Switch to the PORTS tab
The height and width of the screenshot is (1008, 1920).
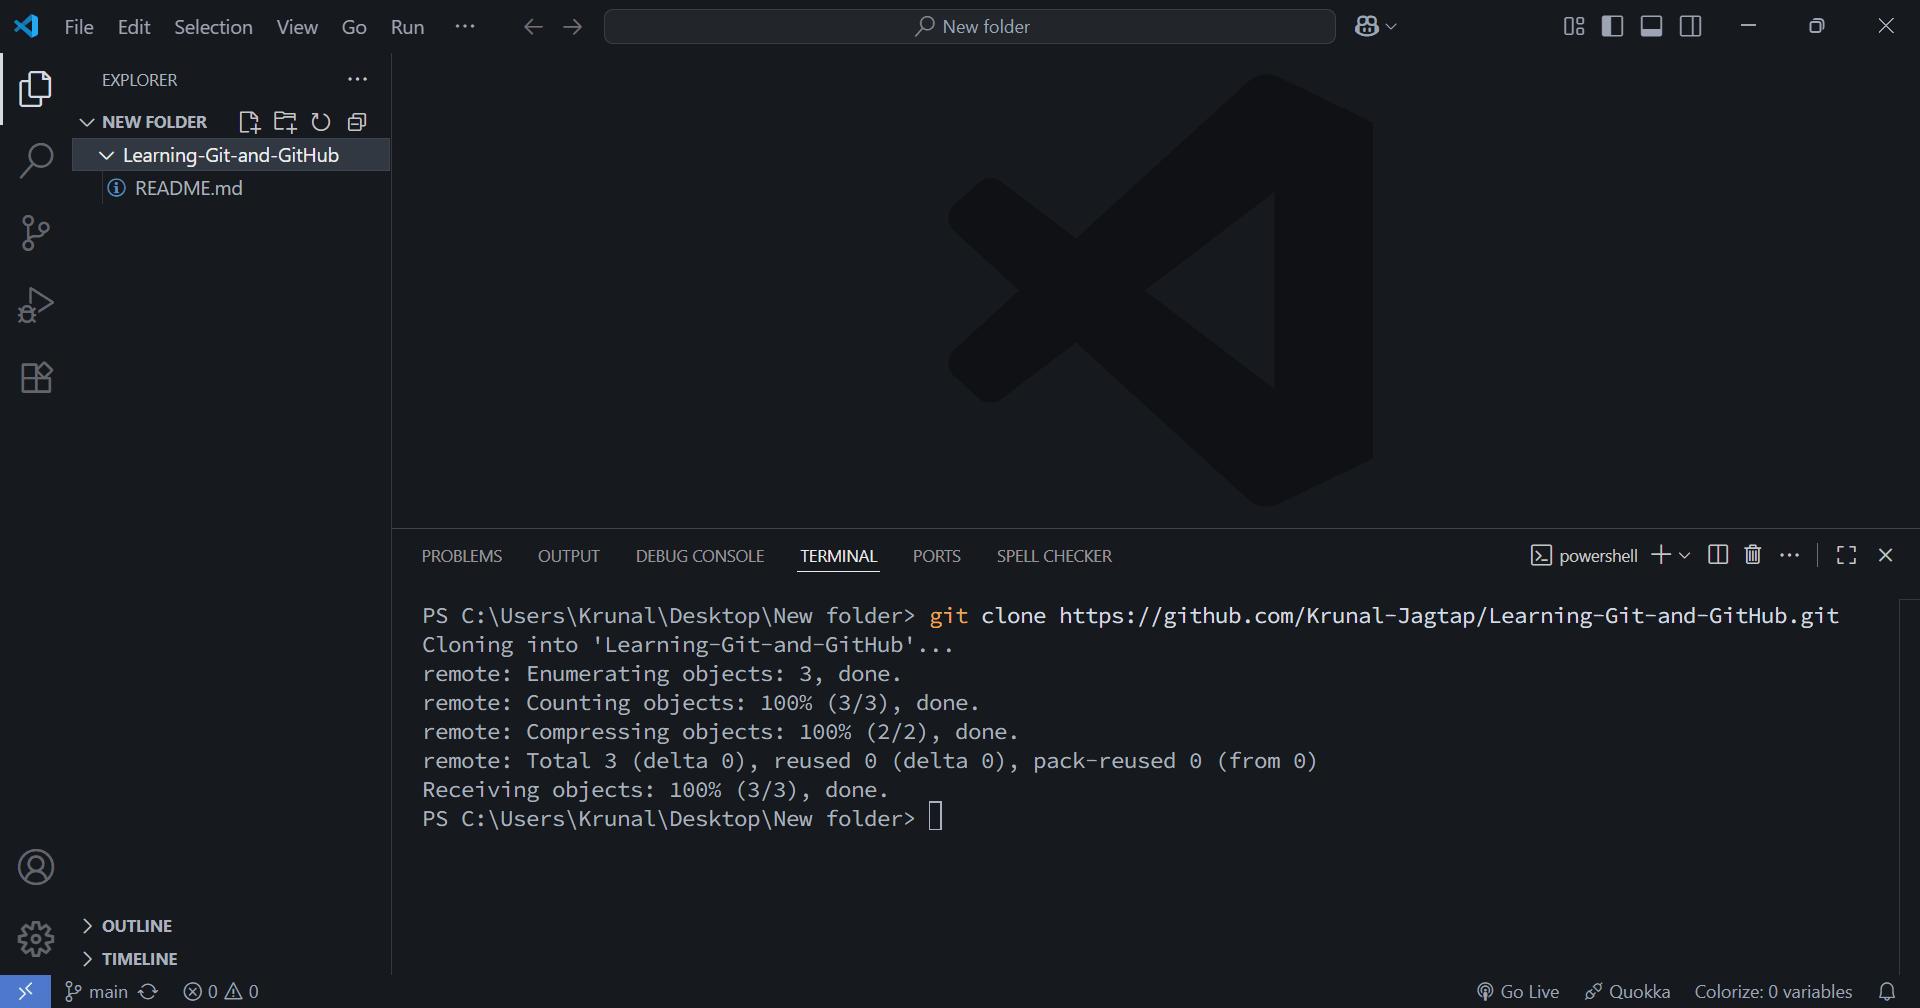point(937,556)
